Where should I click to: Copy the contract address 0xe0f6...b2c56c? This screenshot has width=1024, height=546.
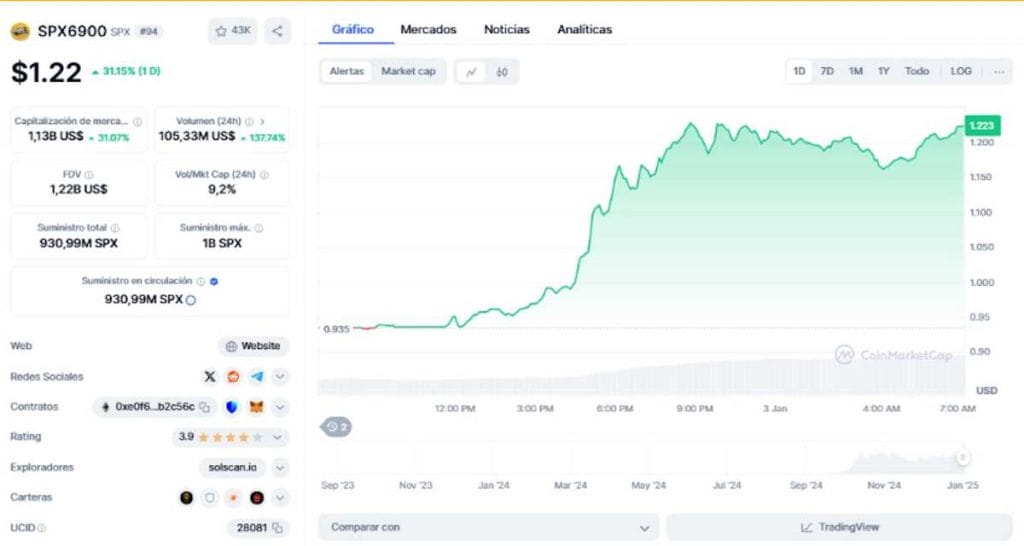pos(204,407)
